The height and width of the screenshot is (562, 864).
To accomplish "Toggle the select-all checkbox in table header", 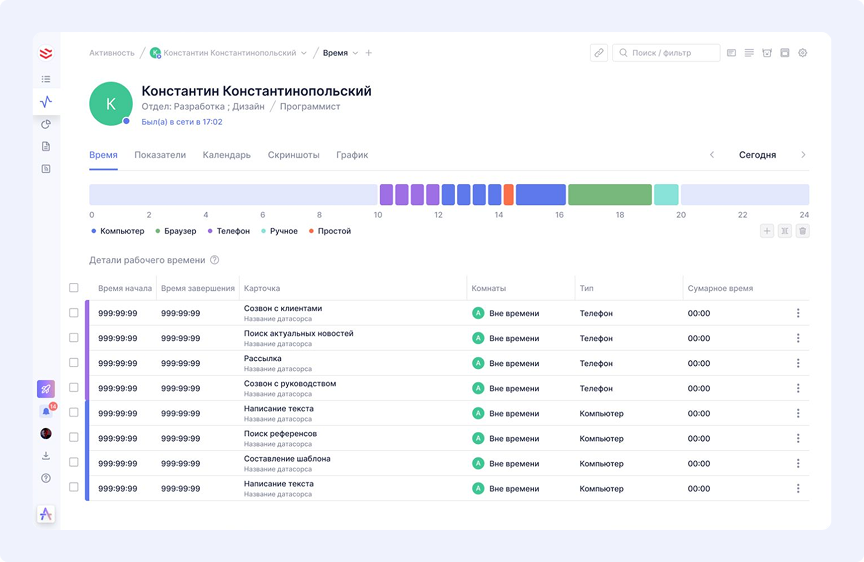I will (x=74, y=288).
